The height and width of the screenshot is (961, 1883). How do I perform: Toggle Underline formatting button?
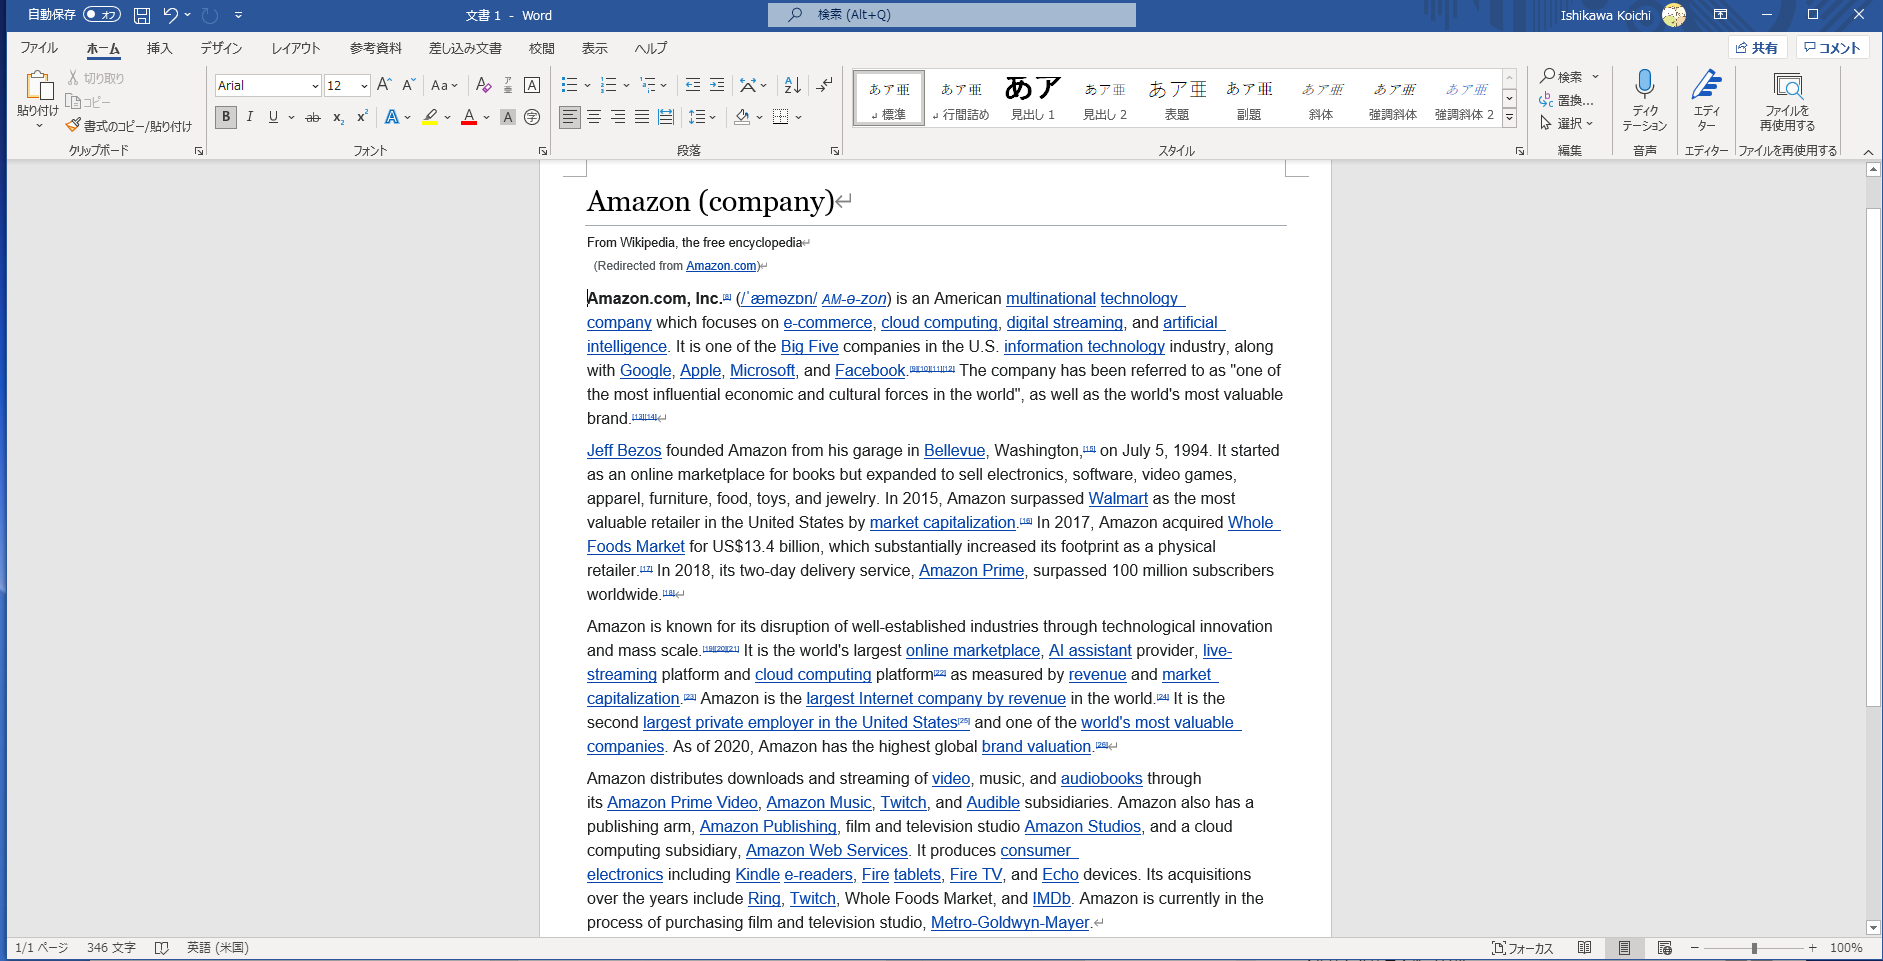pos(273,117)
